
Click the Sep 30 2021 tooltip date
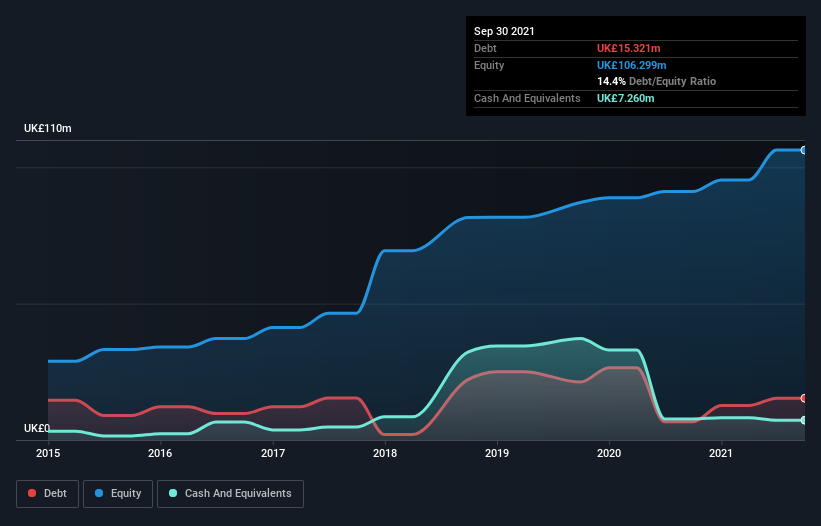click(504, 31)
